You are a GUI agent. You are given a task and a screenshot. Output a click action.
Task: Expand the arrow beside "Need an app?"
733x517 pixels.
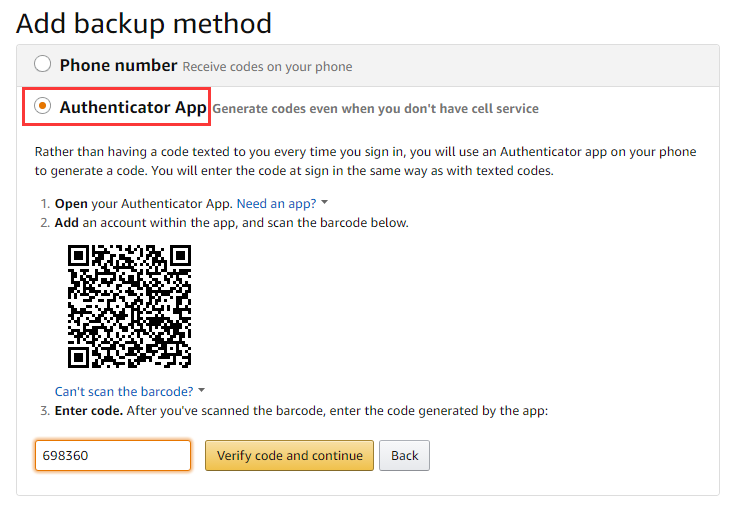coord(325,203)
